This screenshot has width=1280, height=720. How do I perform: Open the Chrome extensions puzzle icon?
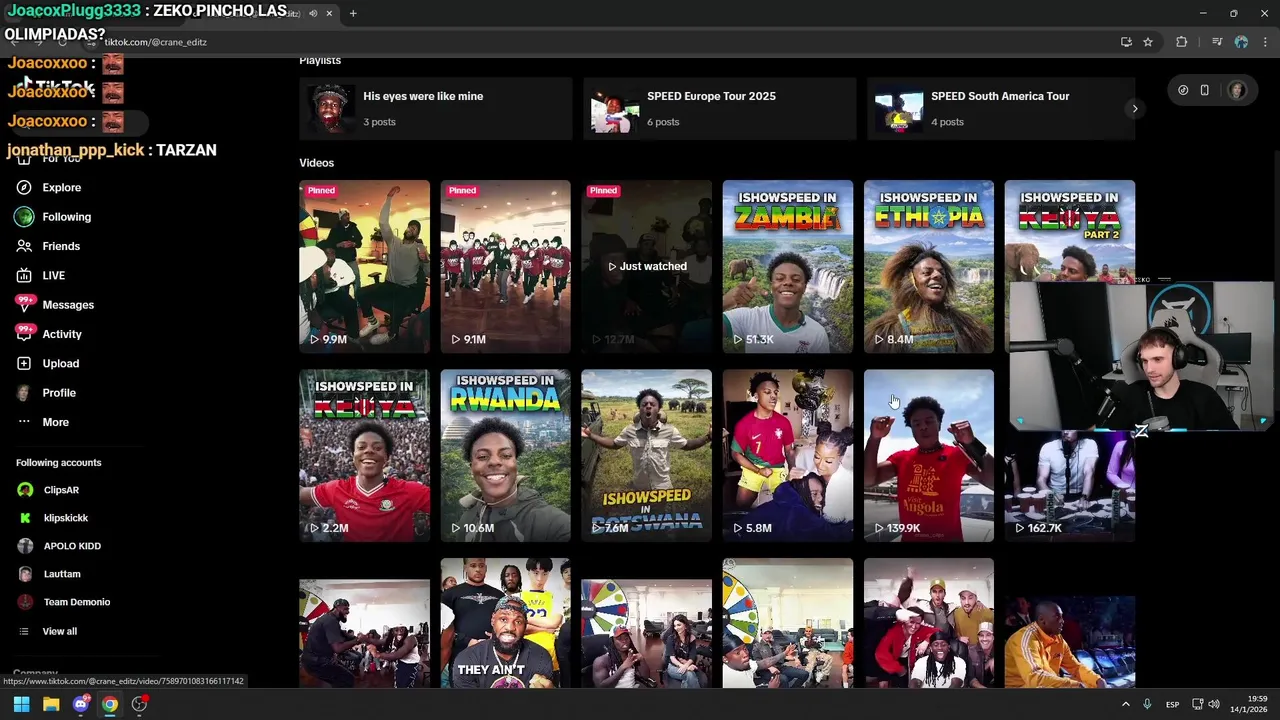(x=1182, y=42)
